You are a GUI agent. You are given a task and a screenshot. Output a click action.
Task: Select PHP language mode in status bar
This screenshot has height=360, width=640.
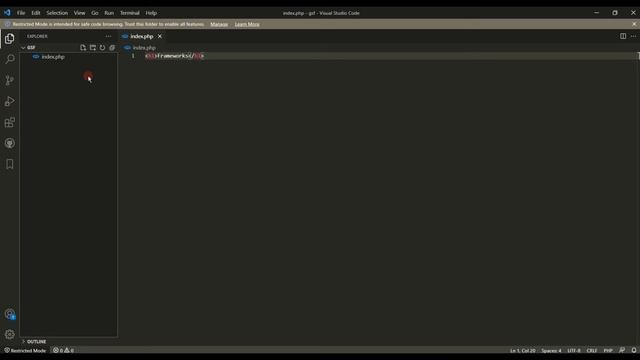point(608,351)
